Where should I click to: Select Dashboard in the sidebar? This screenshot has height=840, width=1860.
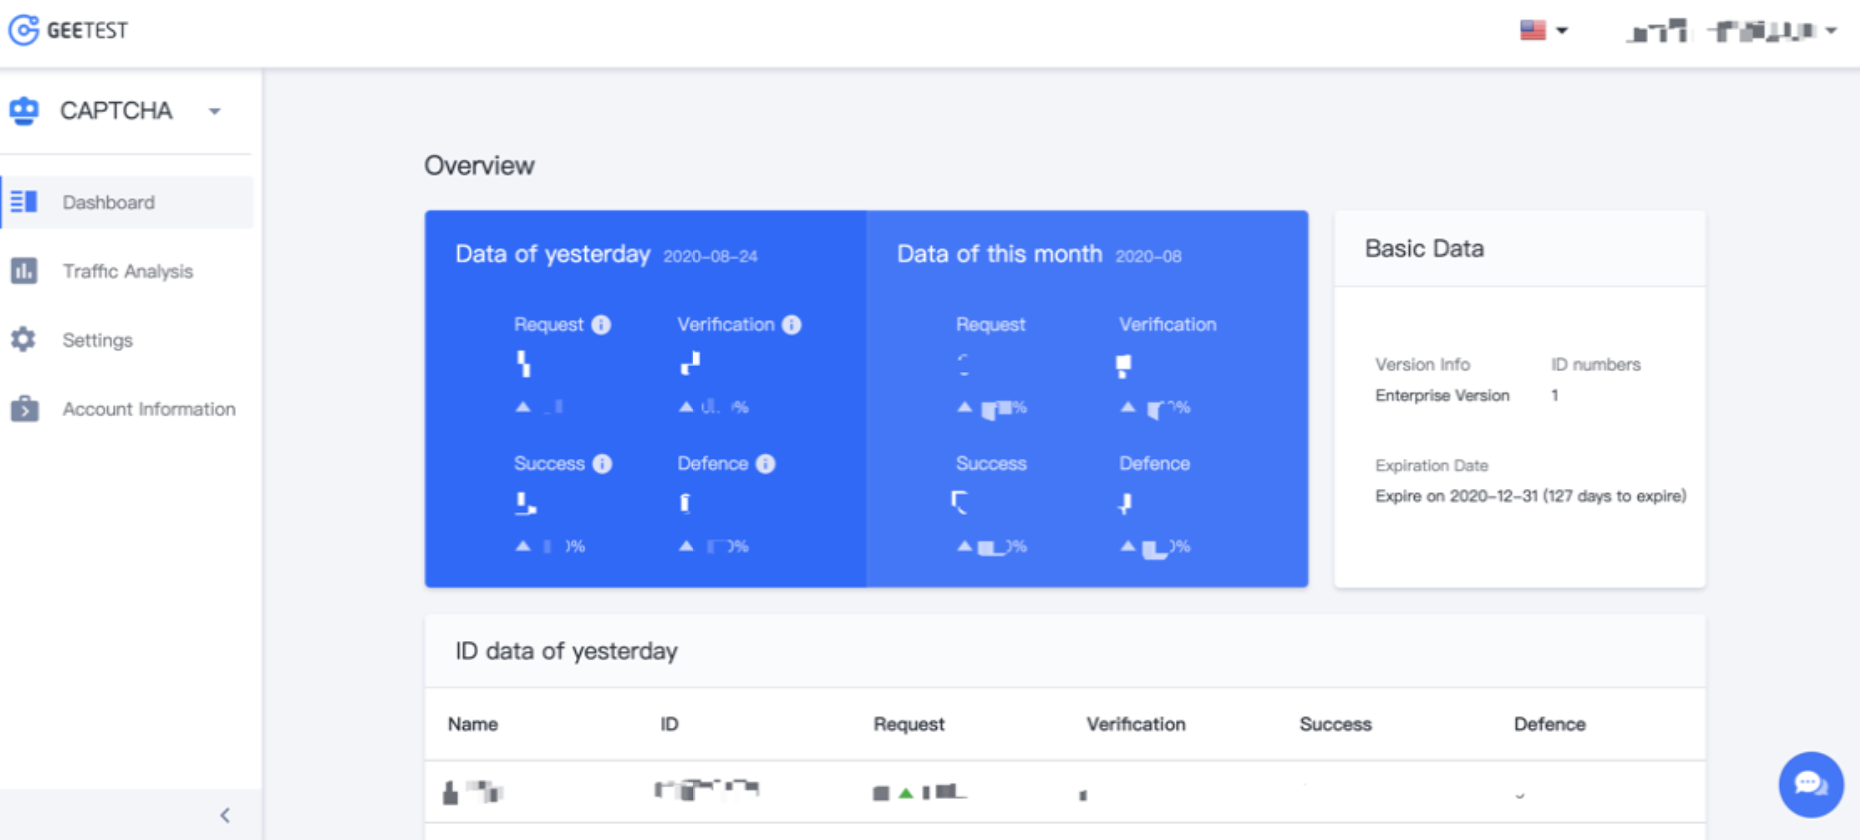click(x=108, y=202)
